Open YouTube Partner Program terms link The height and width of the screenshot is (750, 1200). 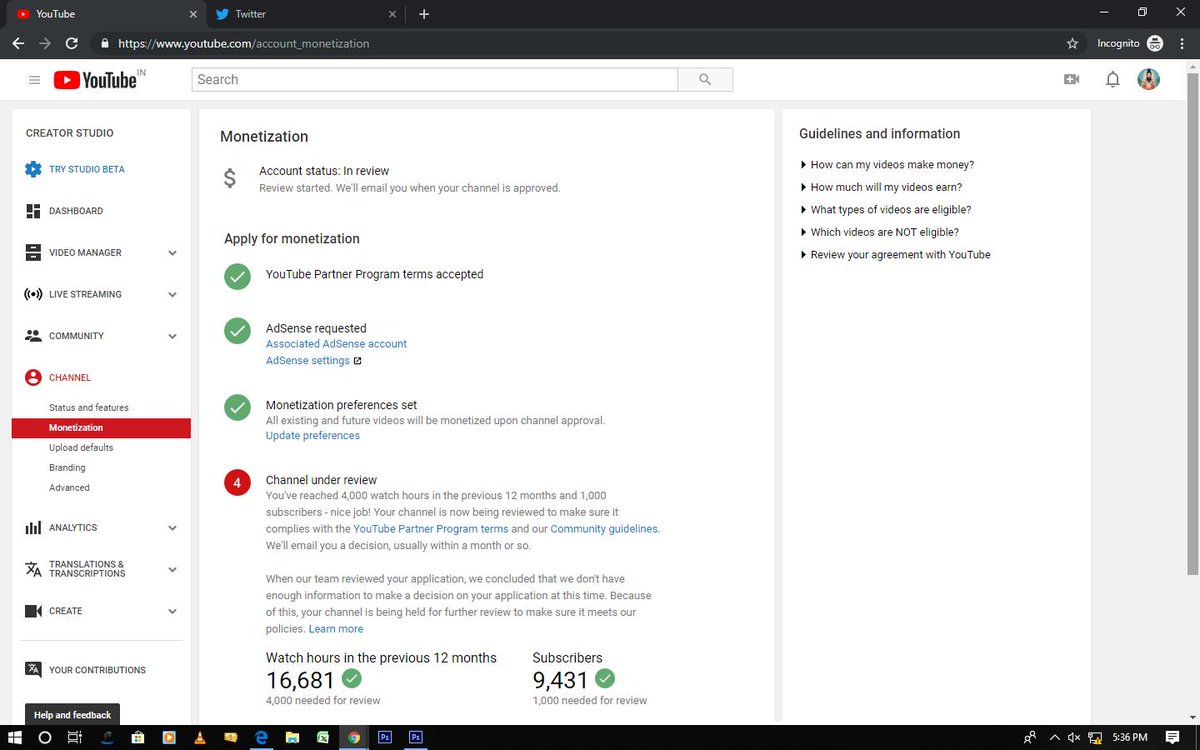(431, 529)
